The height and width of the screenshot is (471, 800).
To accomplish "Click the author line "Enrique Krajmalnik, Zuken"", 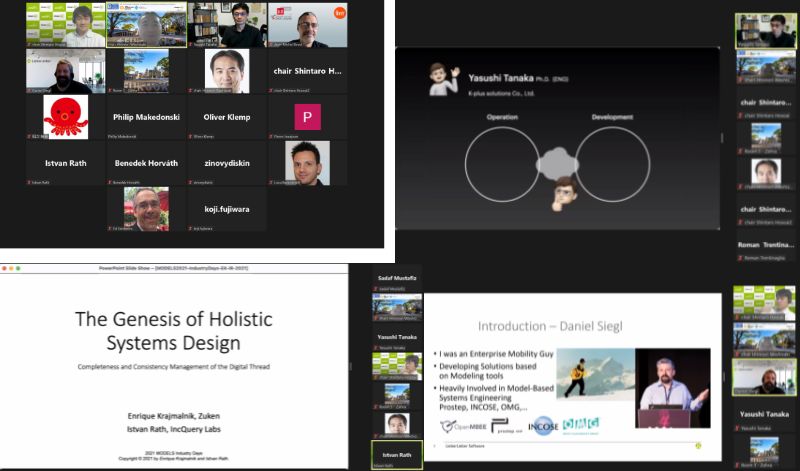I will [x=173, y=416].
